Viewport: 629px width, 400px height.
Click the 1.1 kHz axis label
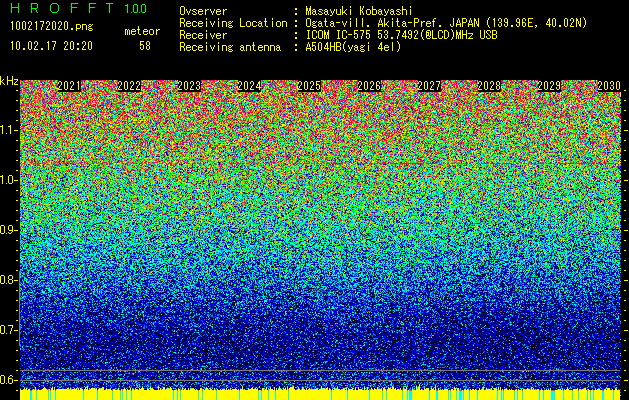[9, 130]
